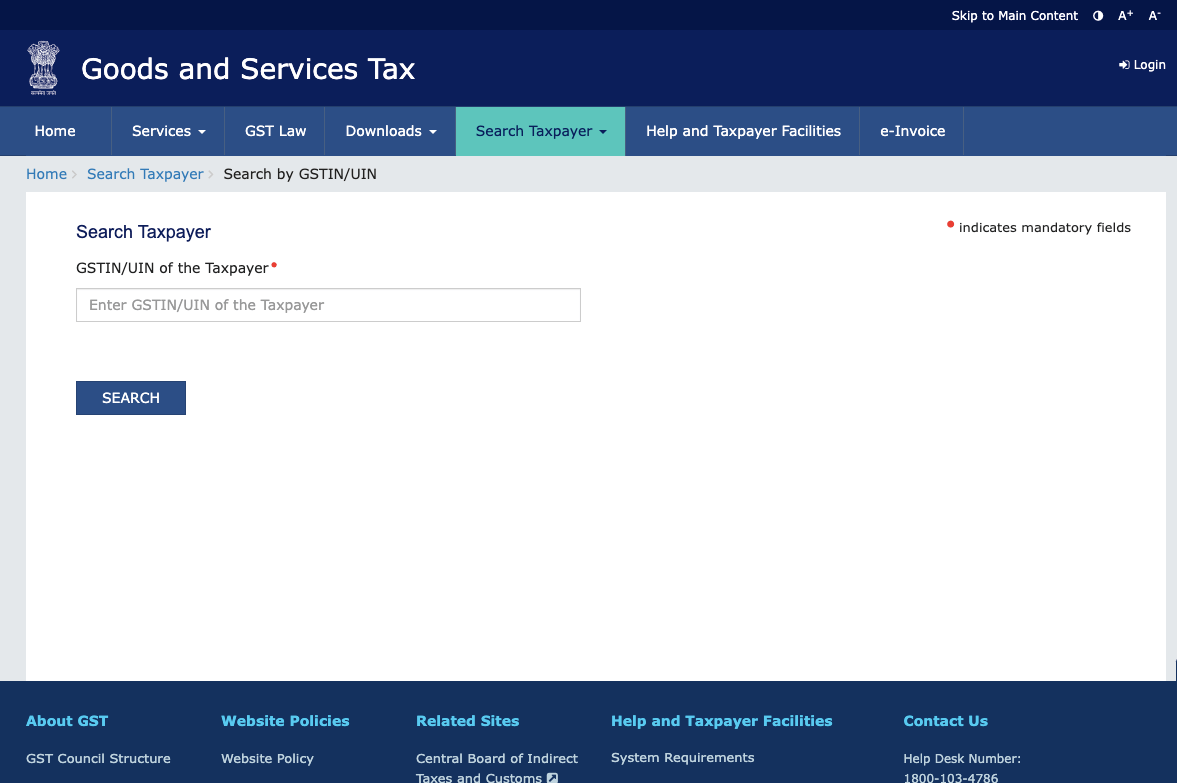Open the e-Invoice menu item

[x=912, y=131]
